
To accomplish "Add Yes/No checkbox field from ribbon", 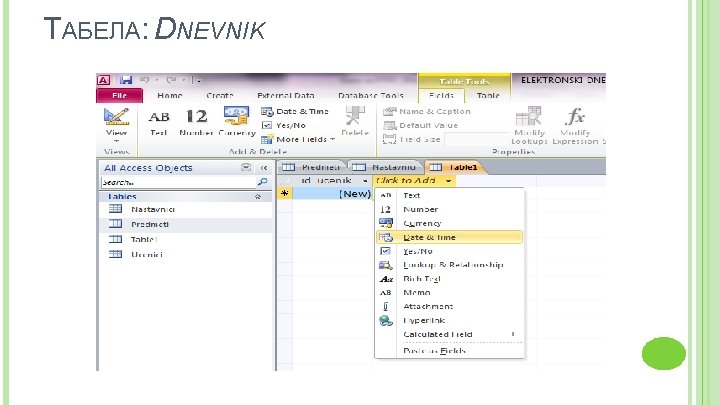I will click(284, 125).
